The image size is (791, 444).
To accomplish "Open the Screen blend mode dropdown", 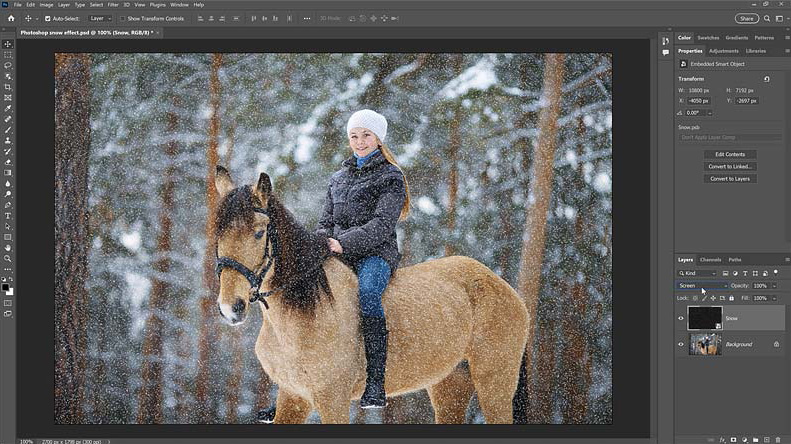I will (702, 285).
